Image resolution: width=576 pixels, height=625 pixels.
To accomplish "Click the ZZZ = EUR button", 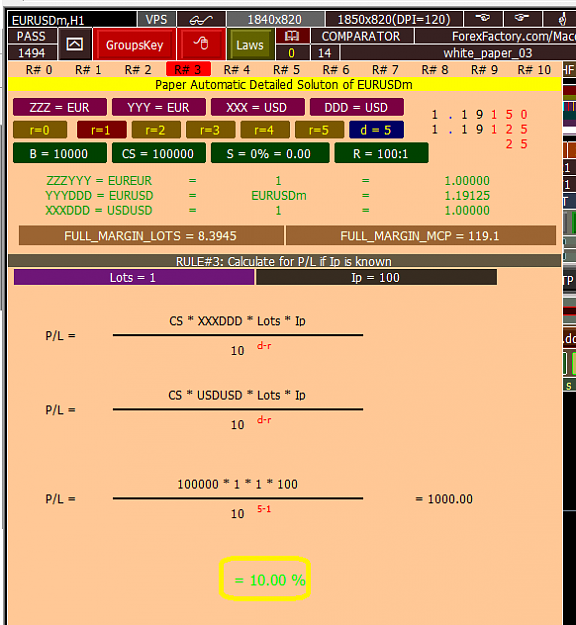I will pos(60,107).
